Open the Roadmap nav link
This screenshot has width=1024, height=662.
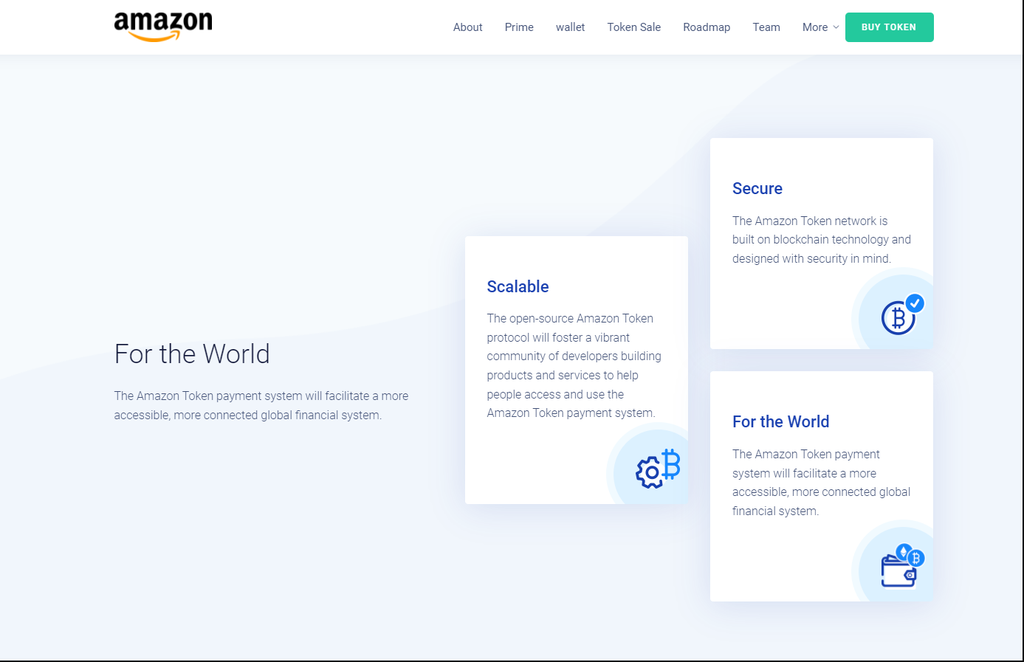click(707, 27)
